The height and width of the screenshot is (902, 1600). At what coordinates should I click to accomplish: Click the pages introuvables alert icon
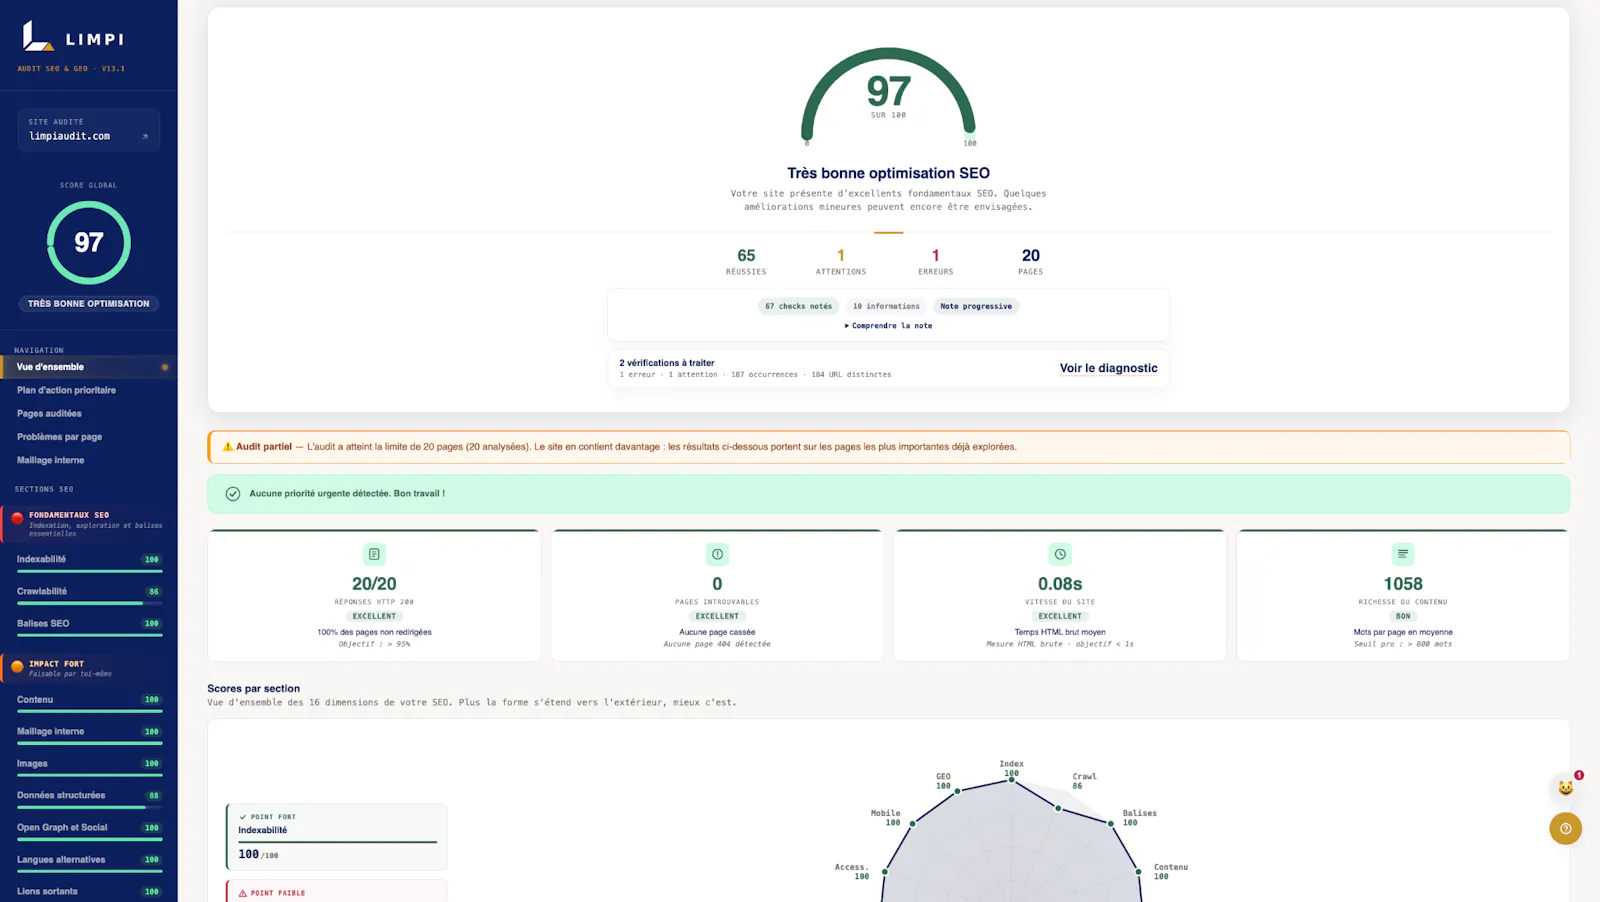point(717,554)
